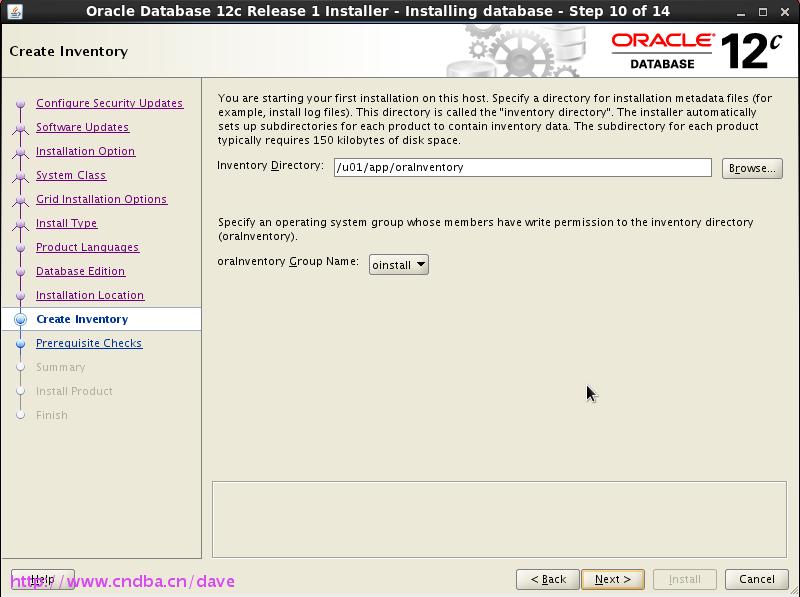Cancel the installer
The height and width of the screenshot is (597, 800).
pyautogui.click(x=757, y=579)
